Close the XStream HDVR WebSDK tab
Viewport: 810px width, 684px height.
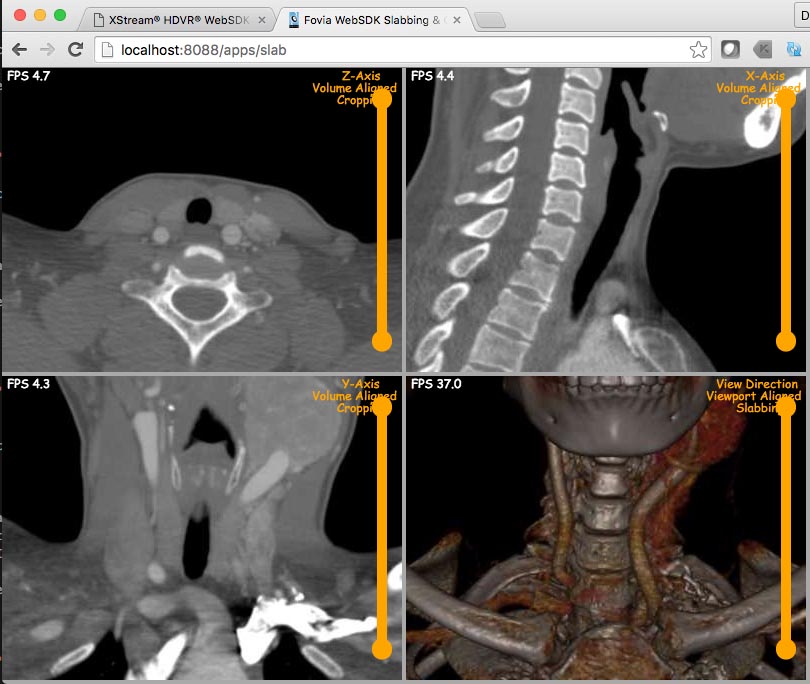[261, 20]
